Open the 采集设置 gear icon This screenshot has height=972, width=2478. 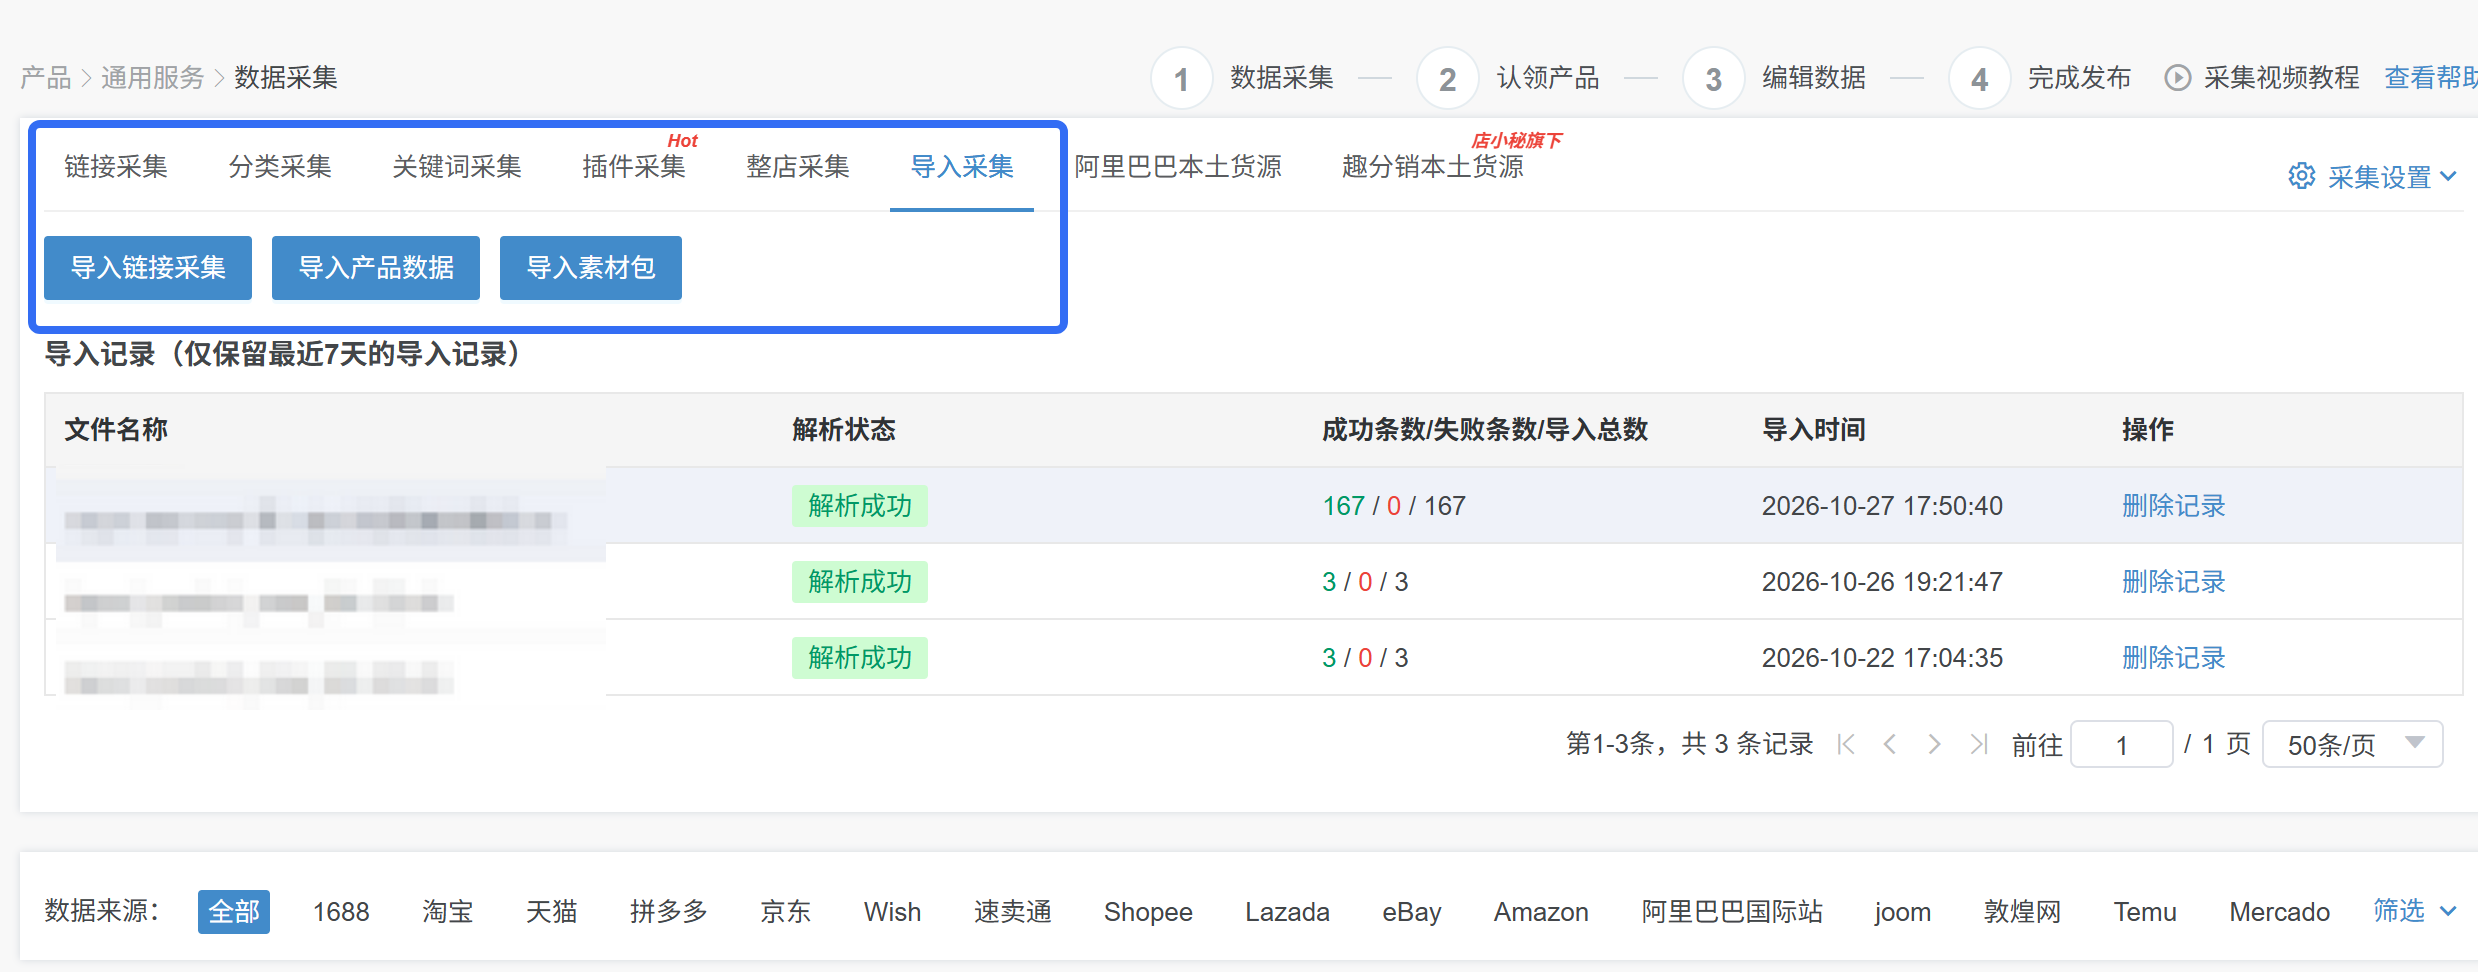[2301, 176]
